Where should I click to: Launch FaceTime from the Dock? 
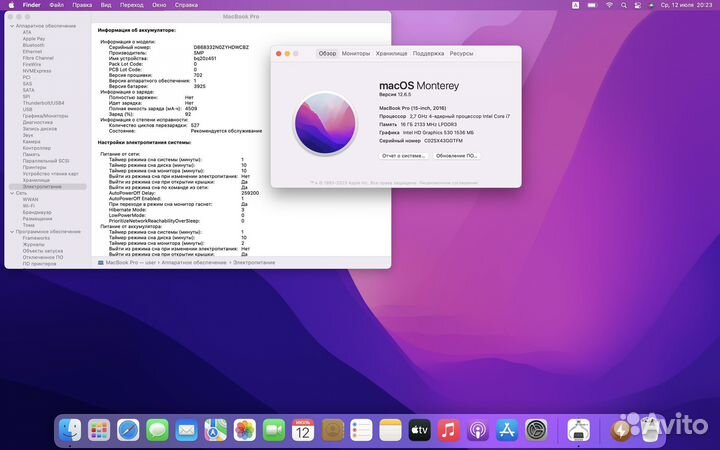[x=274, y=430]
